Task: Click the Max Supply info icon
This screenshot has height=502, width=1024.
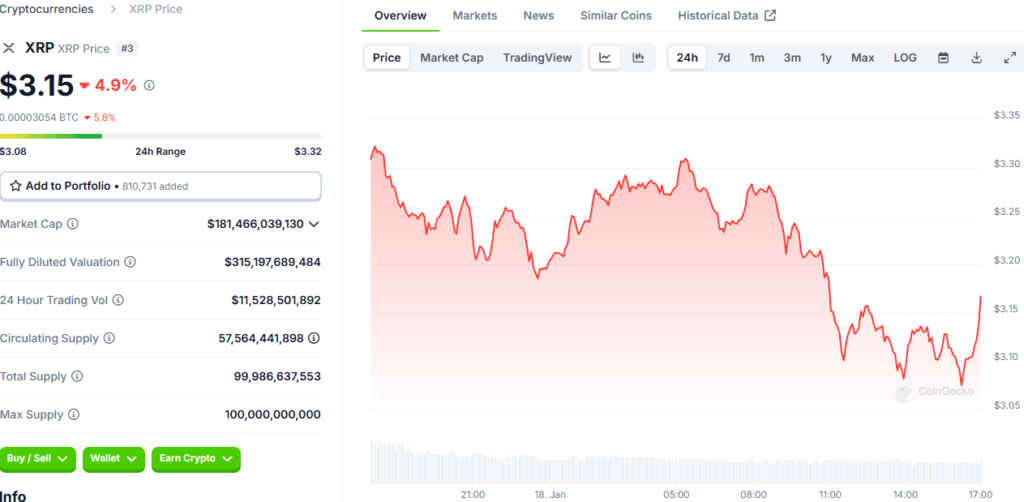Action: click(74, 415)
